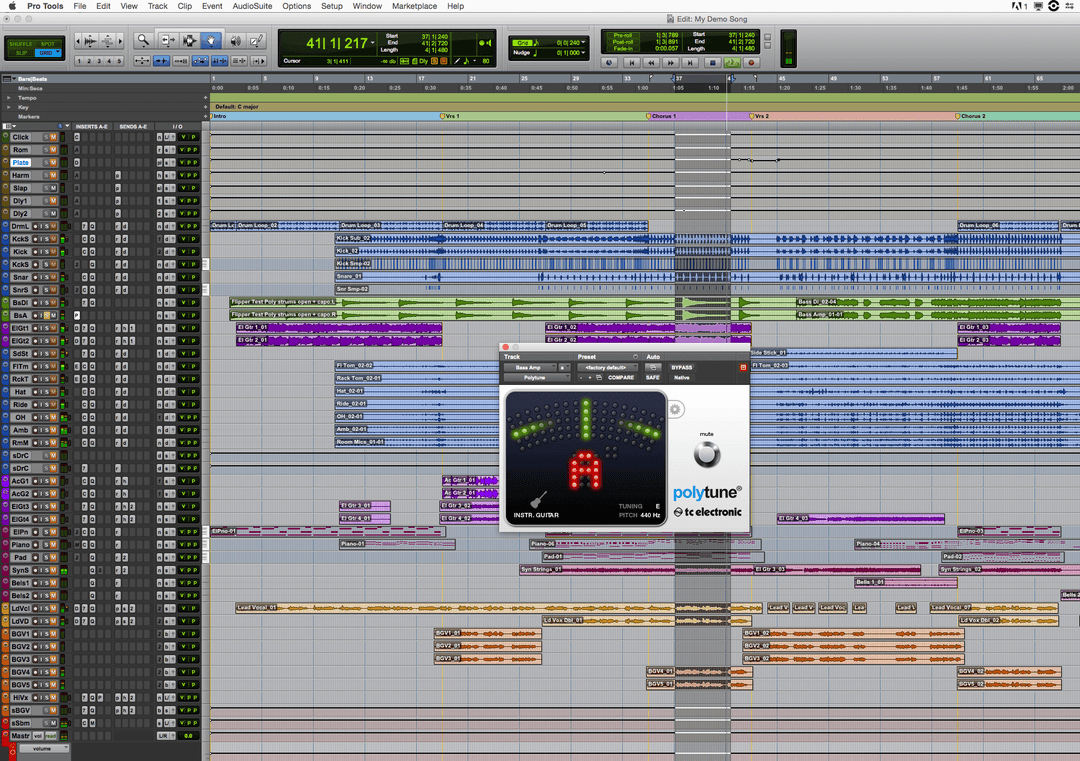Open the Marketplace menu
1080x761 pixels.
pos(414,6)
